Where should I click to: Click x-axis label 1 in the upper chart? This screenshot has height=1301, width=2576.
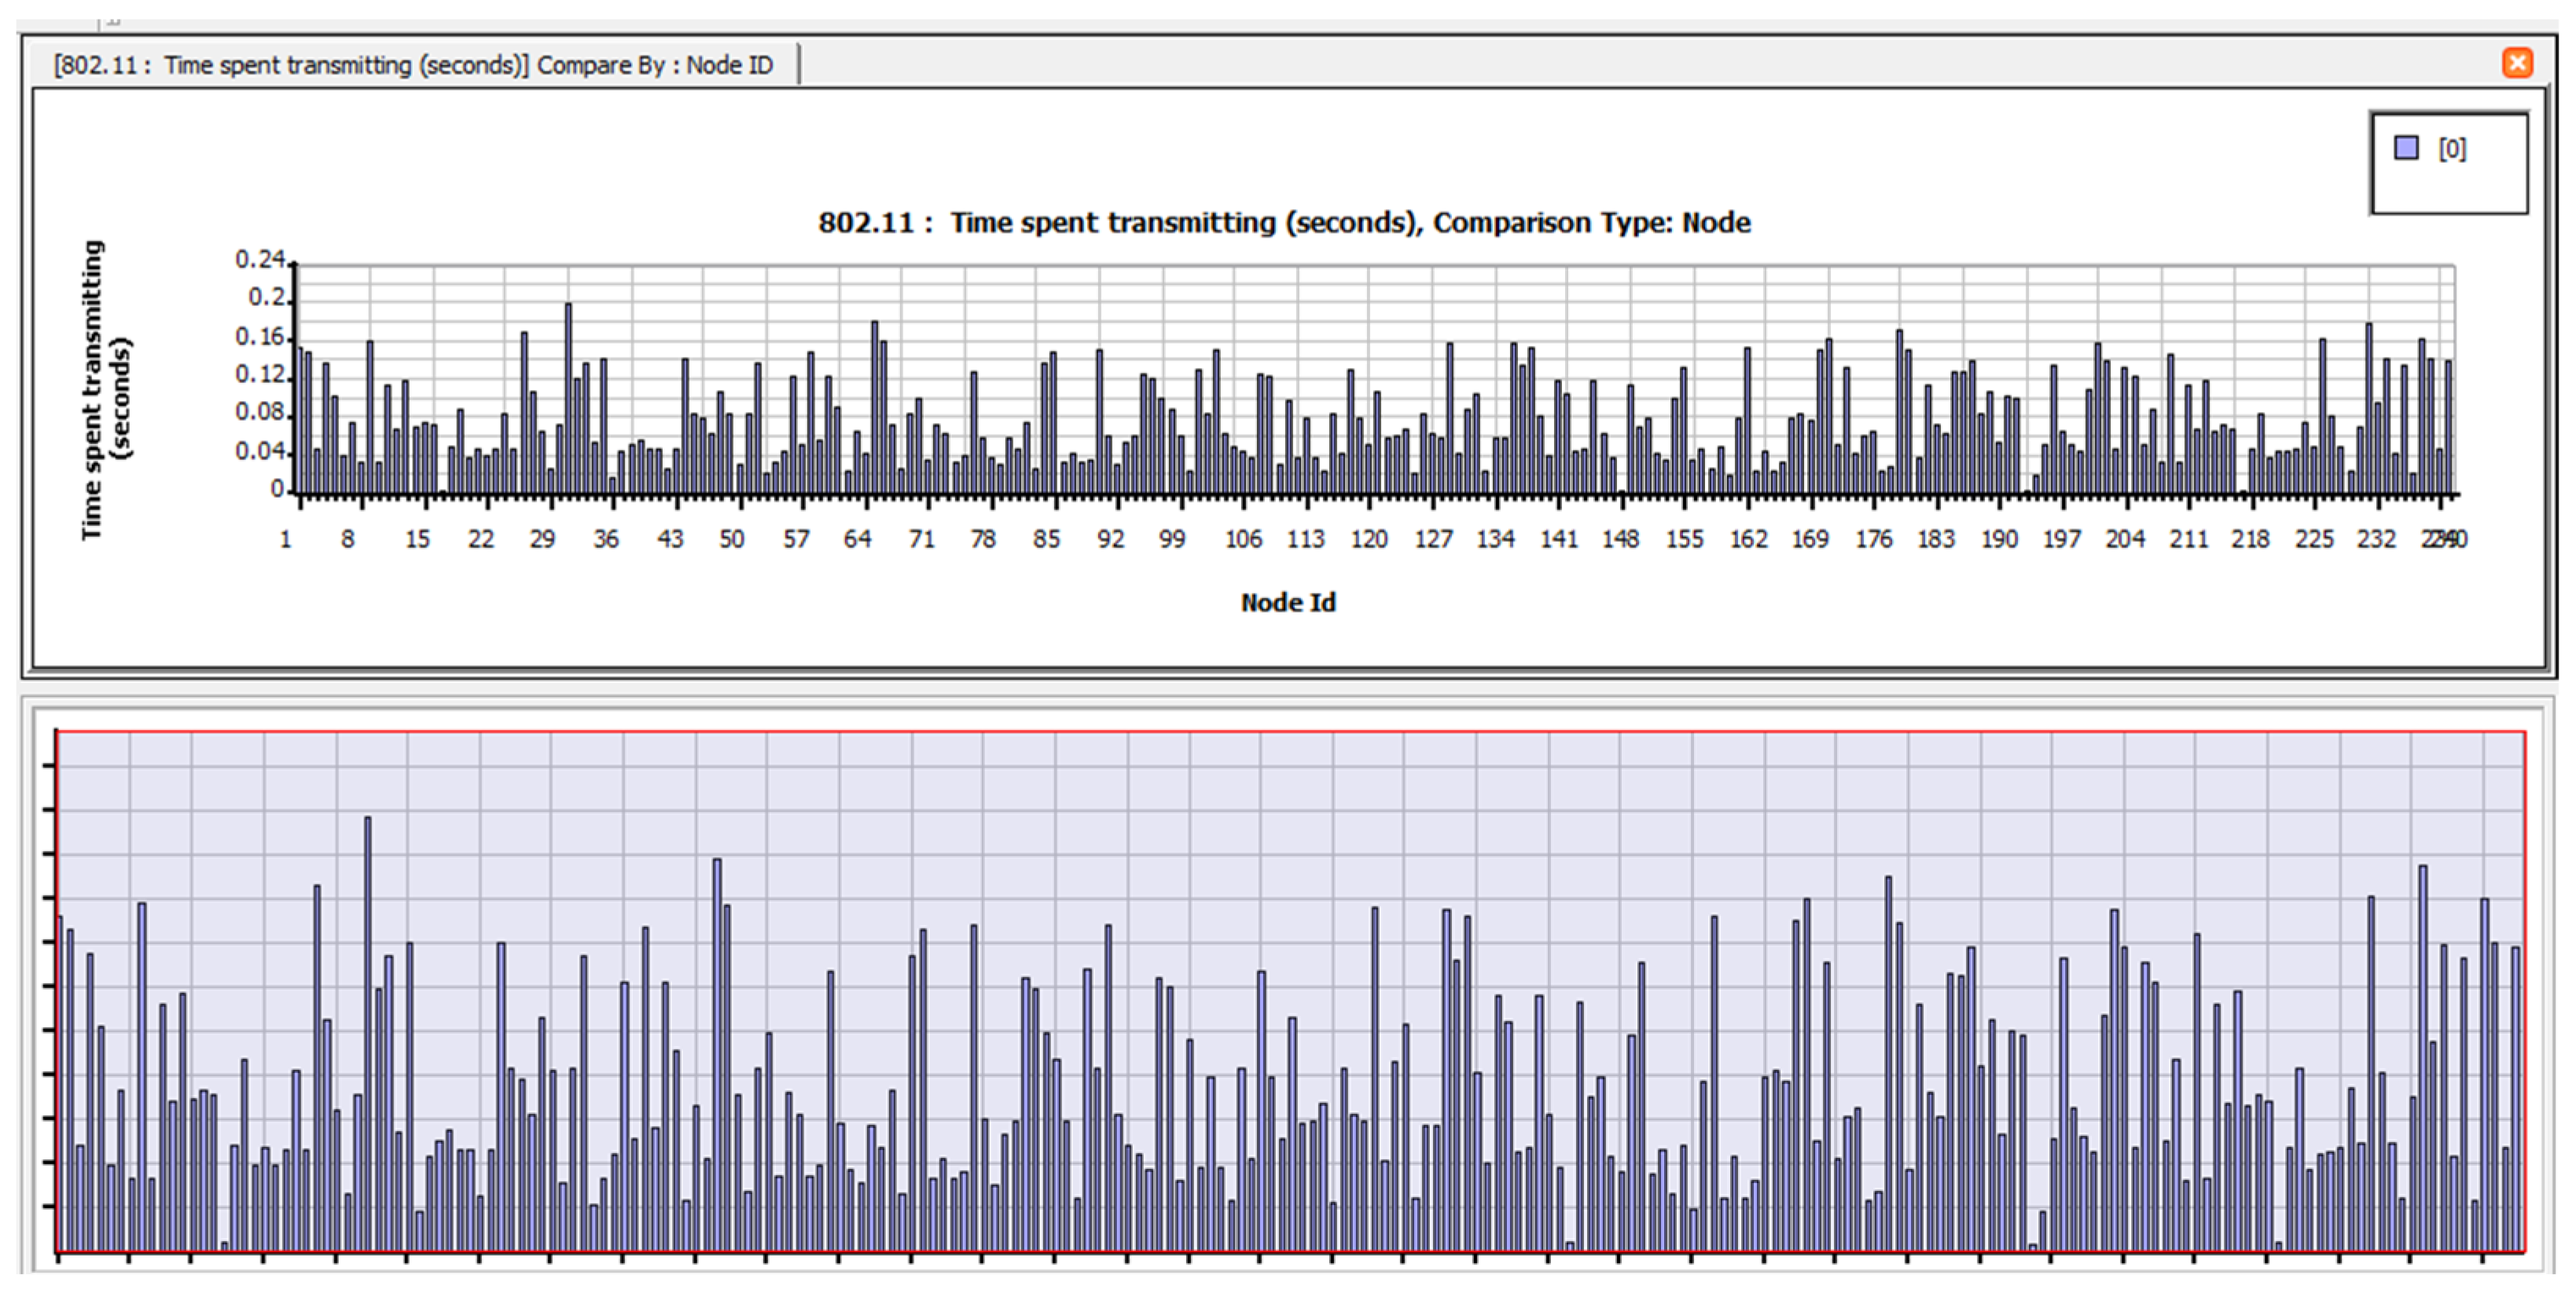[x=285, y=540]
